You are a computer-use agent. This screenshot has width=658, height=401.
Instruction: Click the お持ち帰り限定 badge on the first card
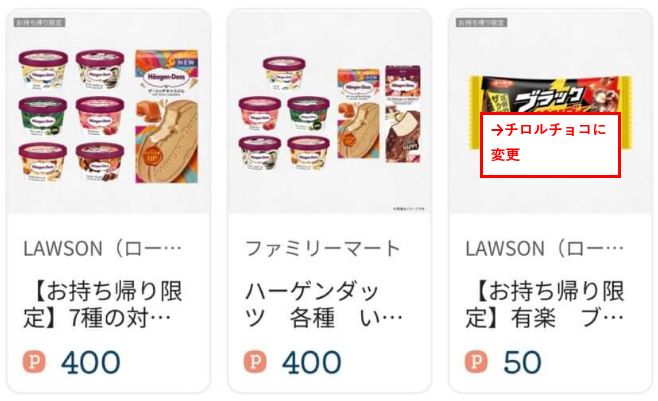click(39, 22)
